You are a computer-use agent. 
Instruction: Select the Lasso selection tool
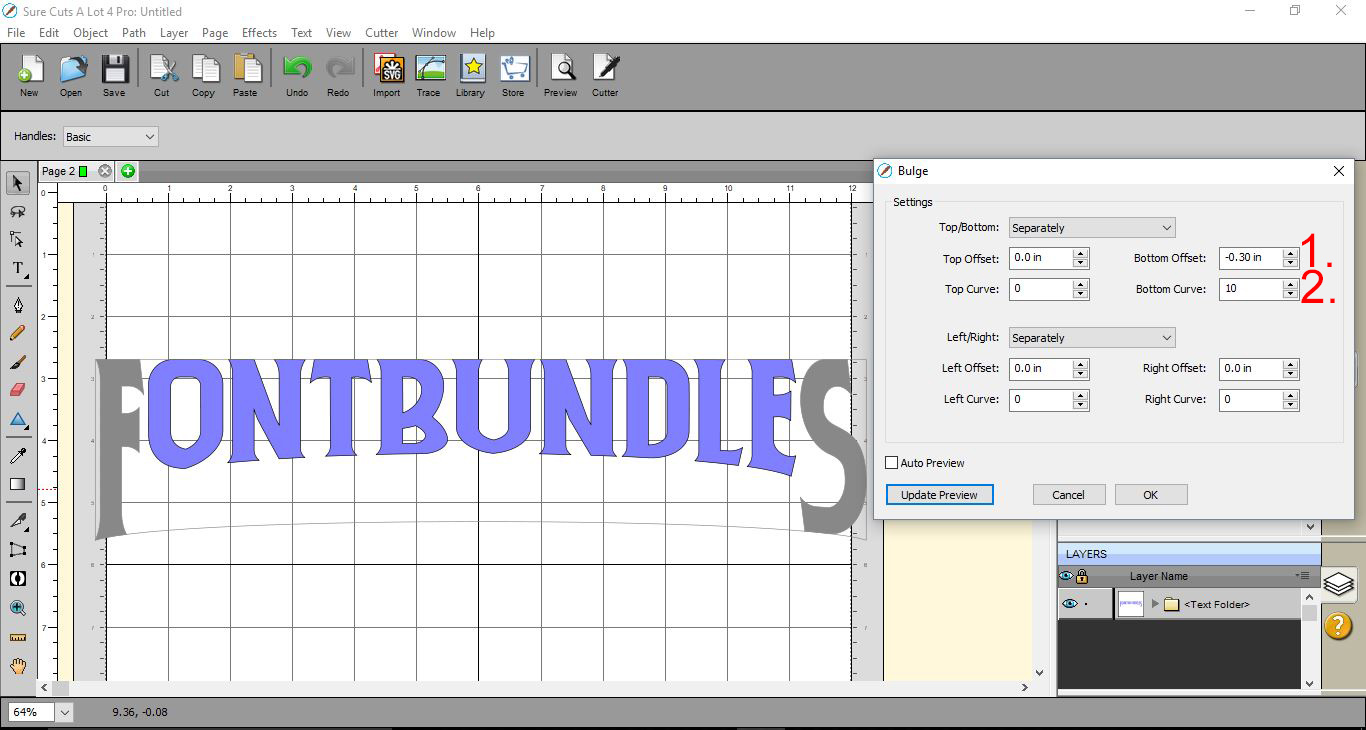pos(18,212)
